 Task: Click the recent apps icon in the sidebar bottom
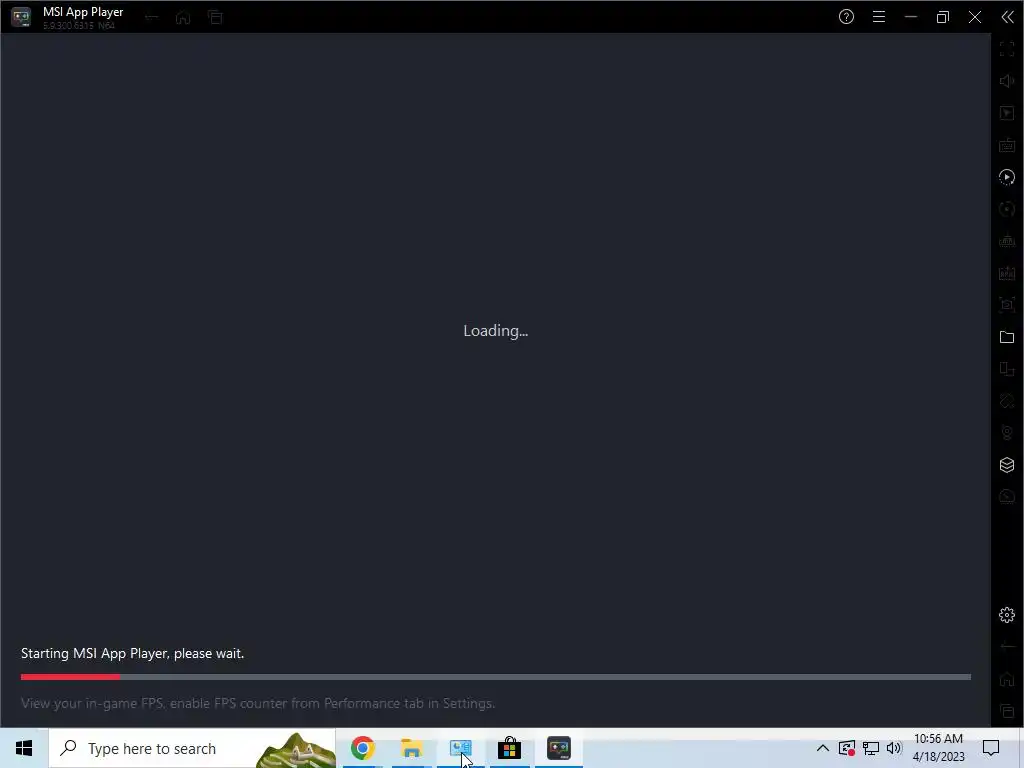tap(1006, 711)
